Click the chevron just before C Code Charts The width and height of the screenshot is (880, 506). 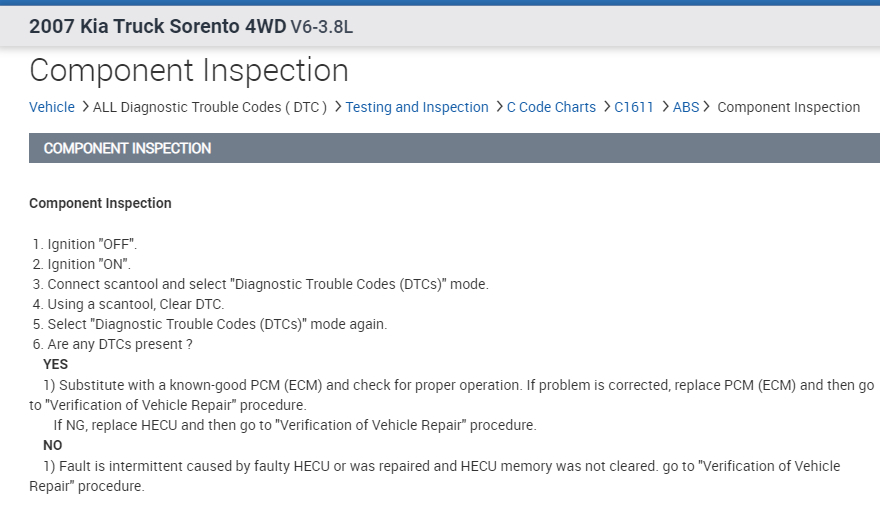pos(499,107)
